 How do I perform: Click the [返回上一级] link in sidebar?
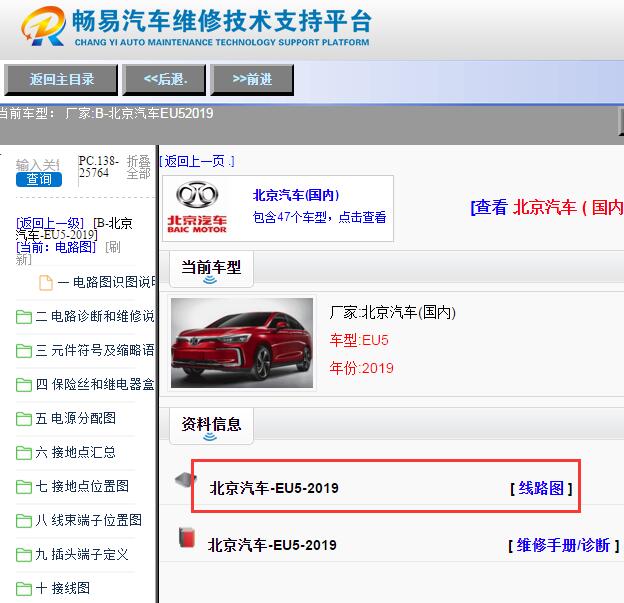coord(50,223)
